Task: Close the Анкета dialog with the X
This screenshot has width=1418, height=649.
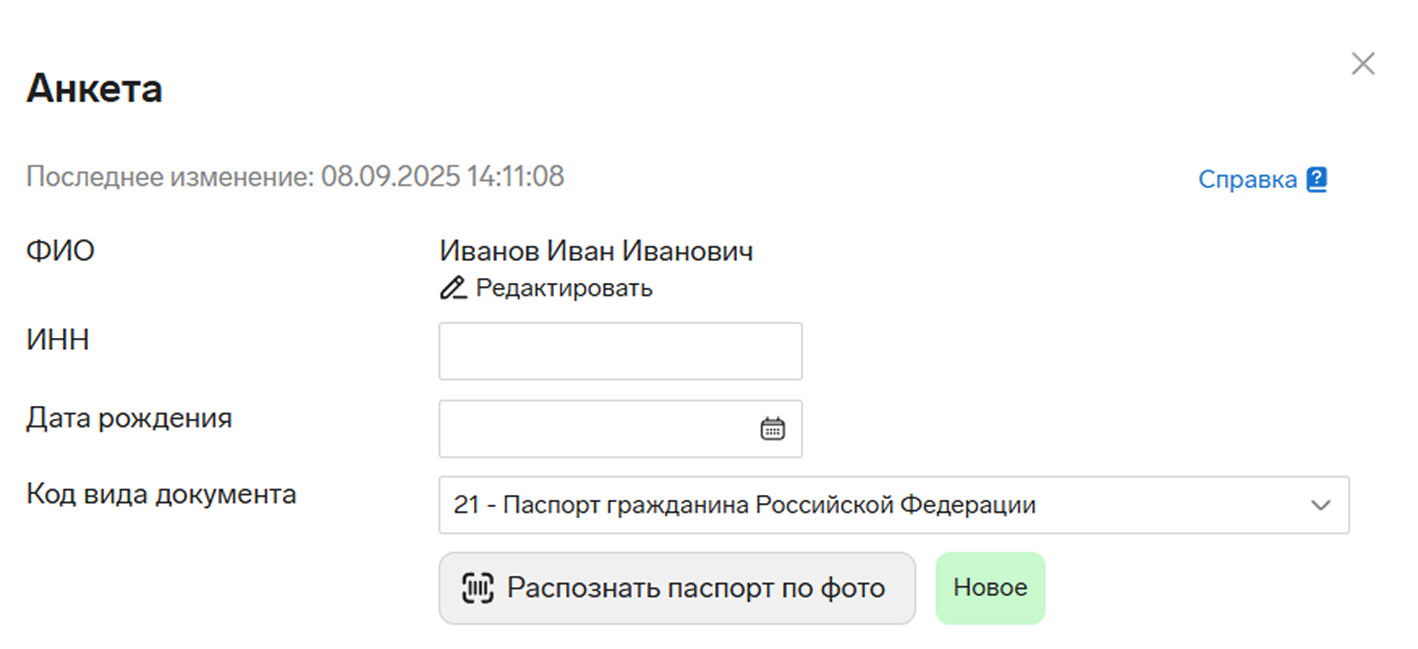Action: [1362, 64]
